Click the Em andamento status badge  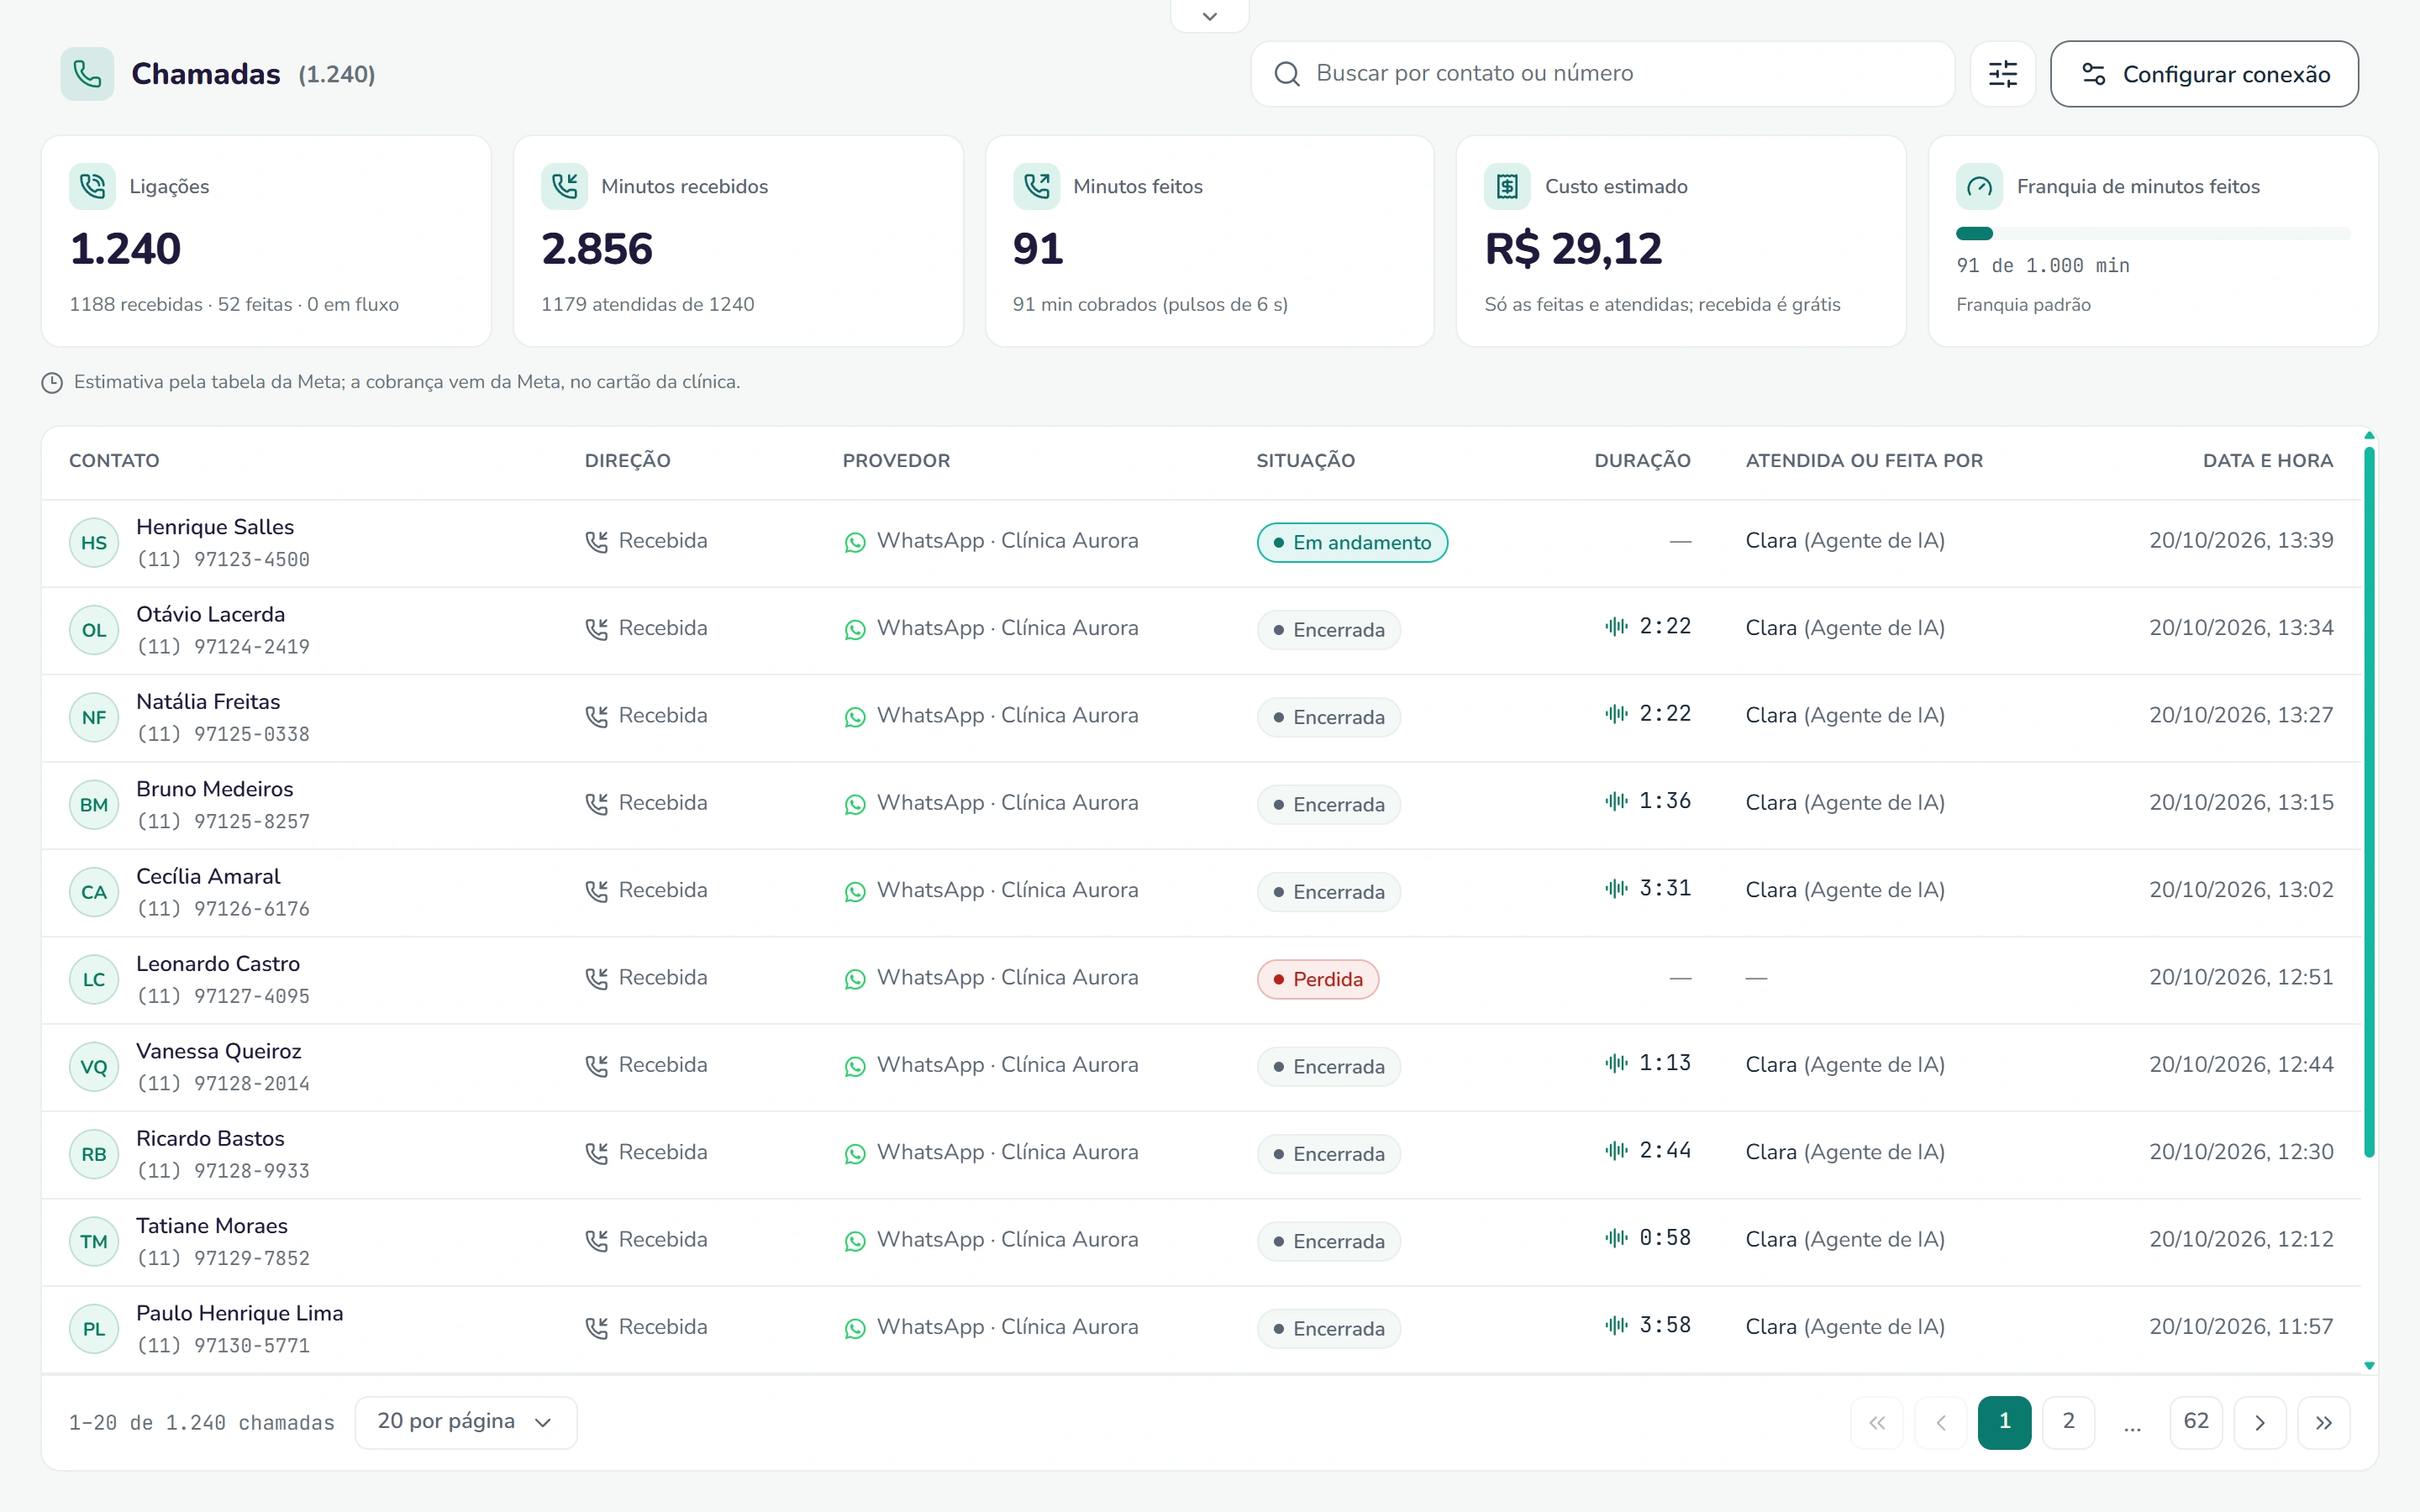pyautogui.click(x=1352, y=543)
